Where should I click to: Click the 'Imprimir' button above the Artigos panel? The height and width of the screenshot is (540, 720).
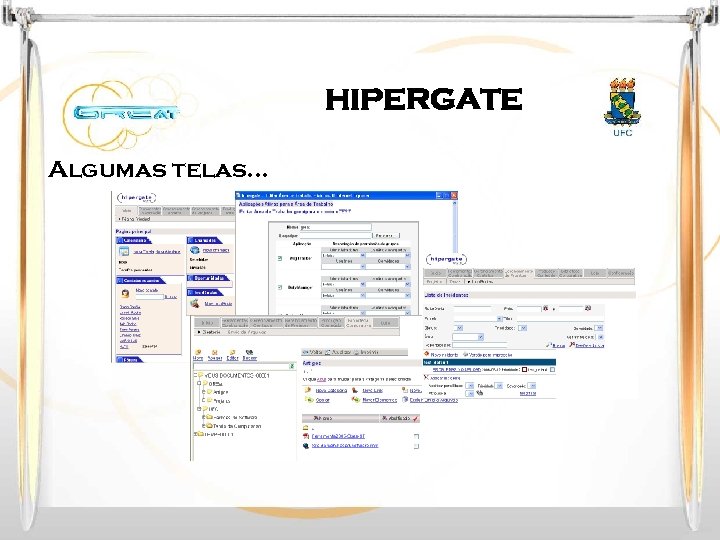366,352
